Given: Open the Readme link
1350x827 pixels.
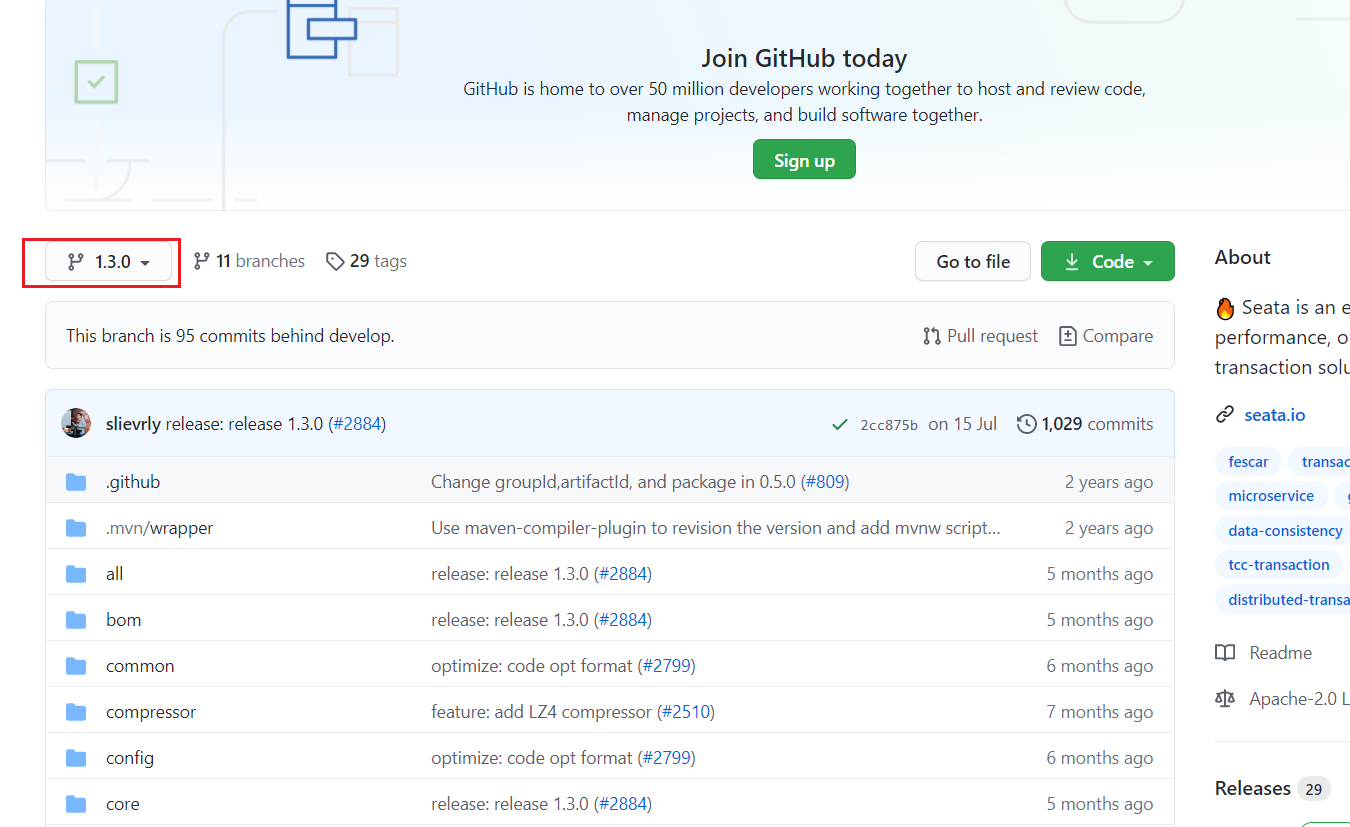Looking at the screenshot, I should pyautogui.click(x=1280, y=653).
